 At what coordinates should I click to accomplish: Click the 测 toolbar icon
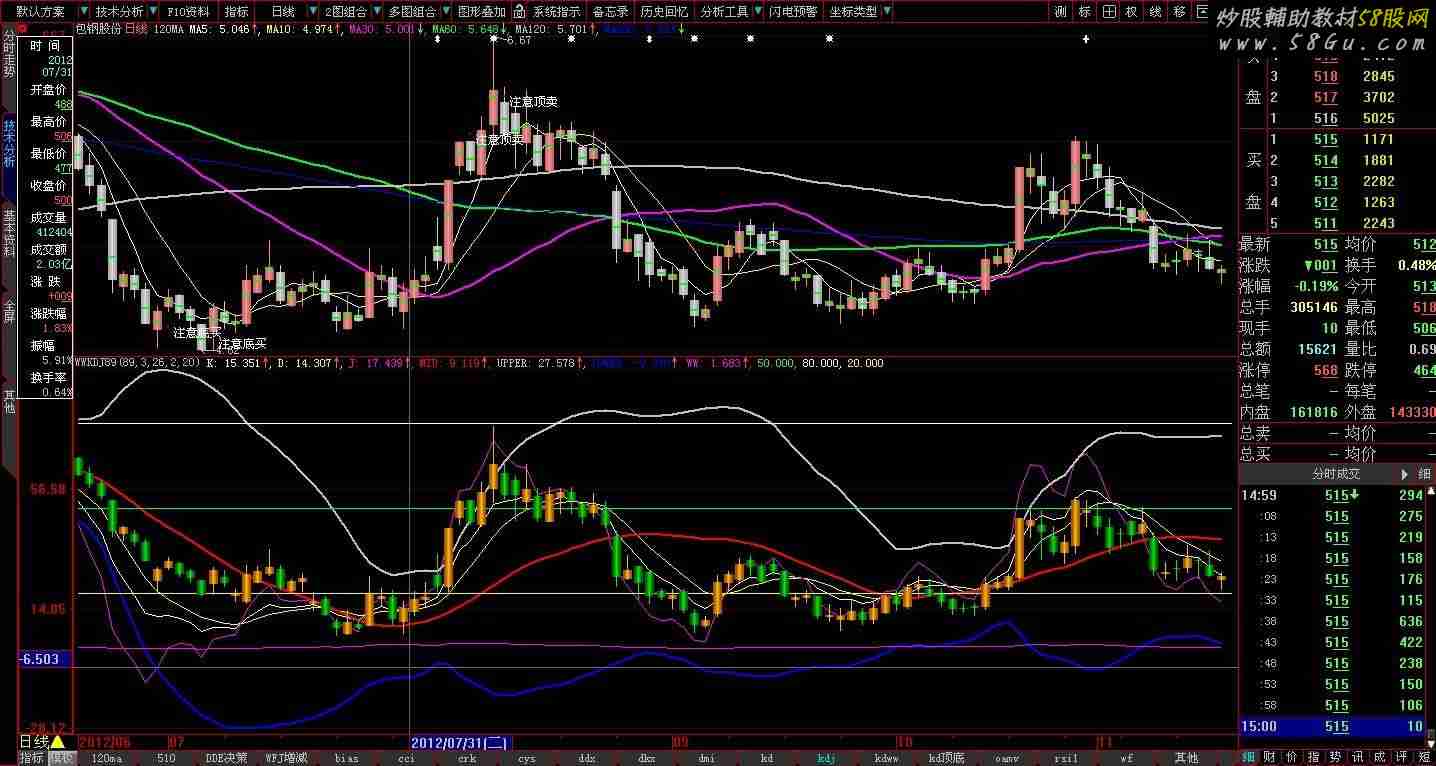(x=1061, y=11)
